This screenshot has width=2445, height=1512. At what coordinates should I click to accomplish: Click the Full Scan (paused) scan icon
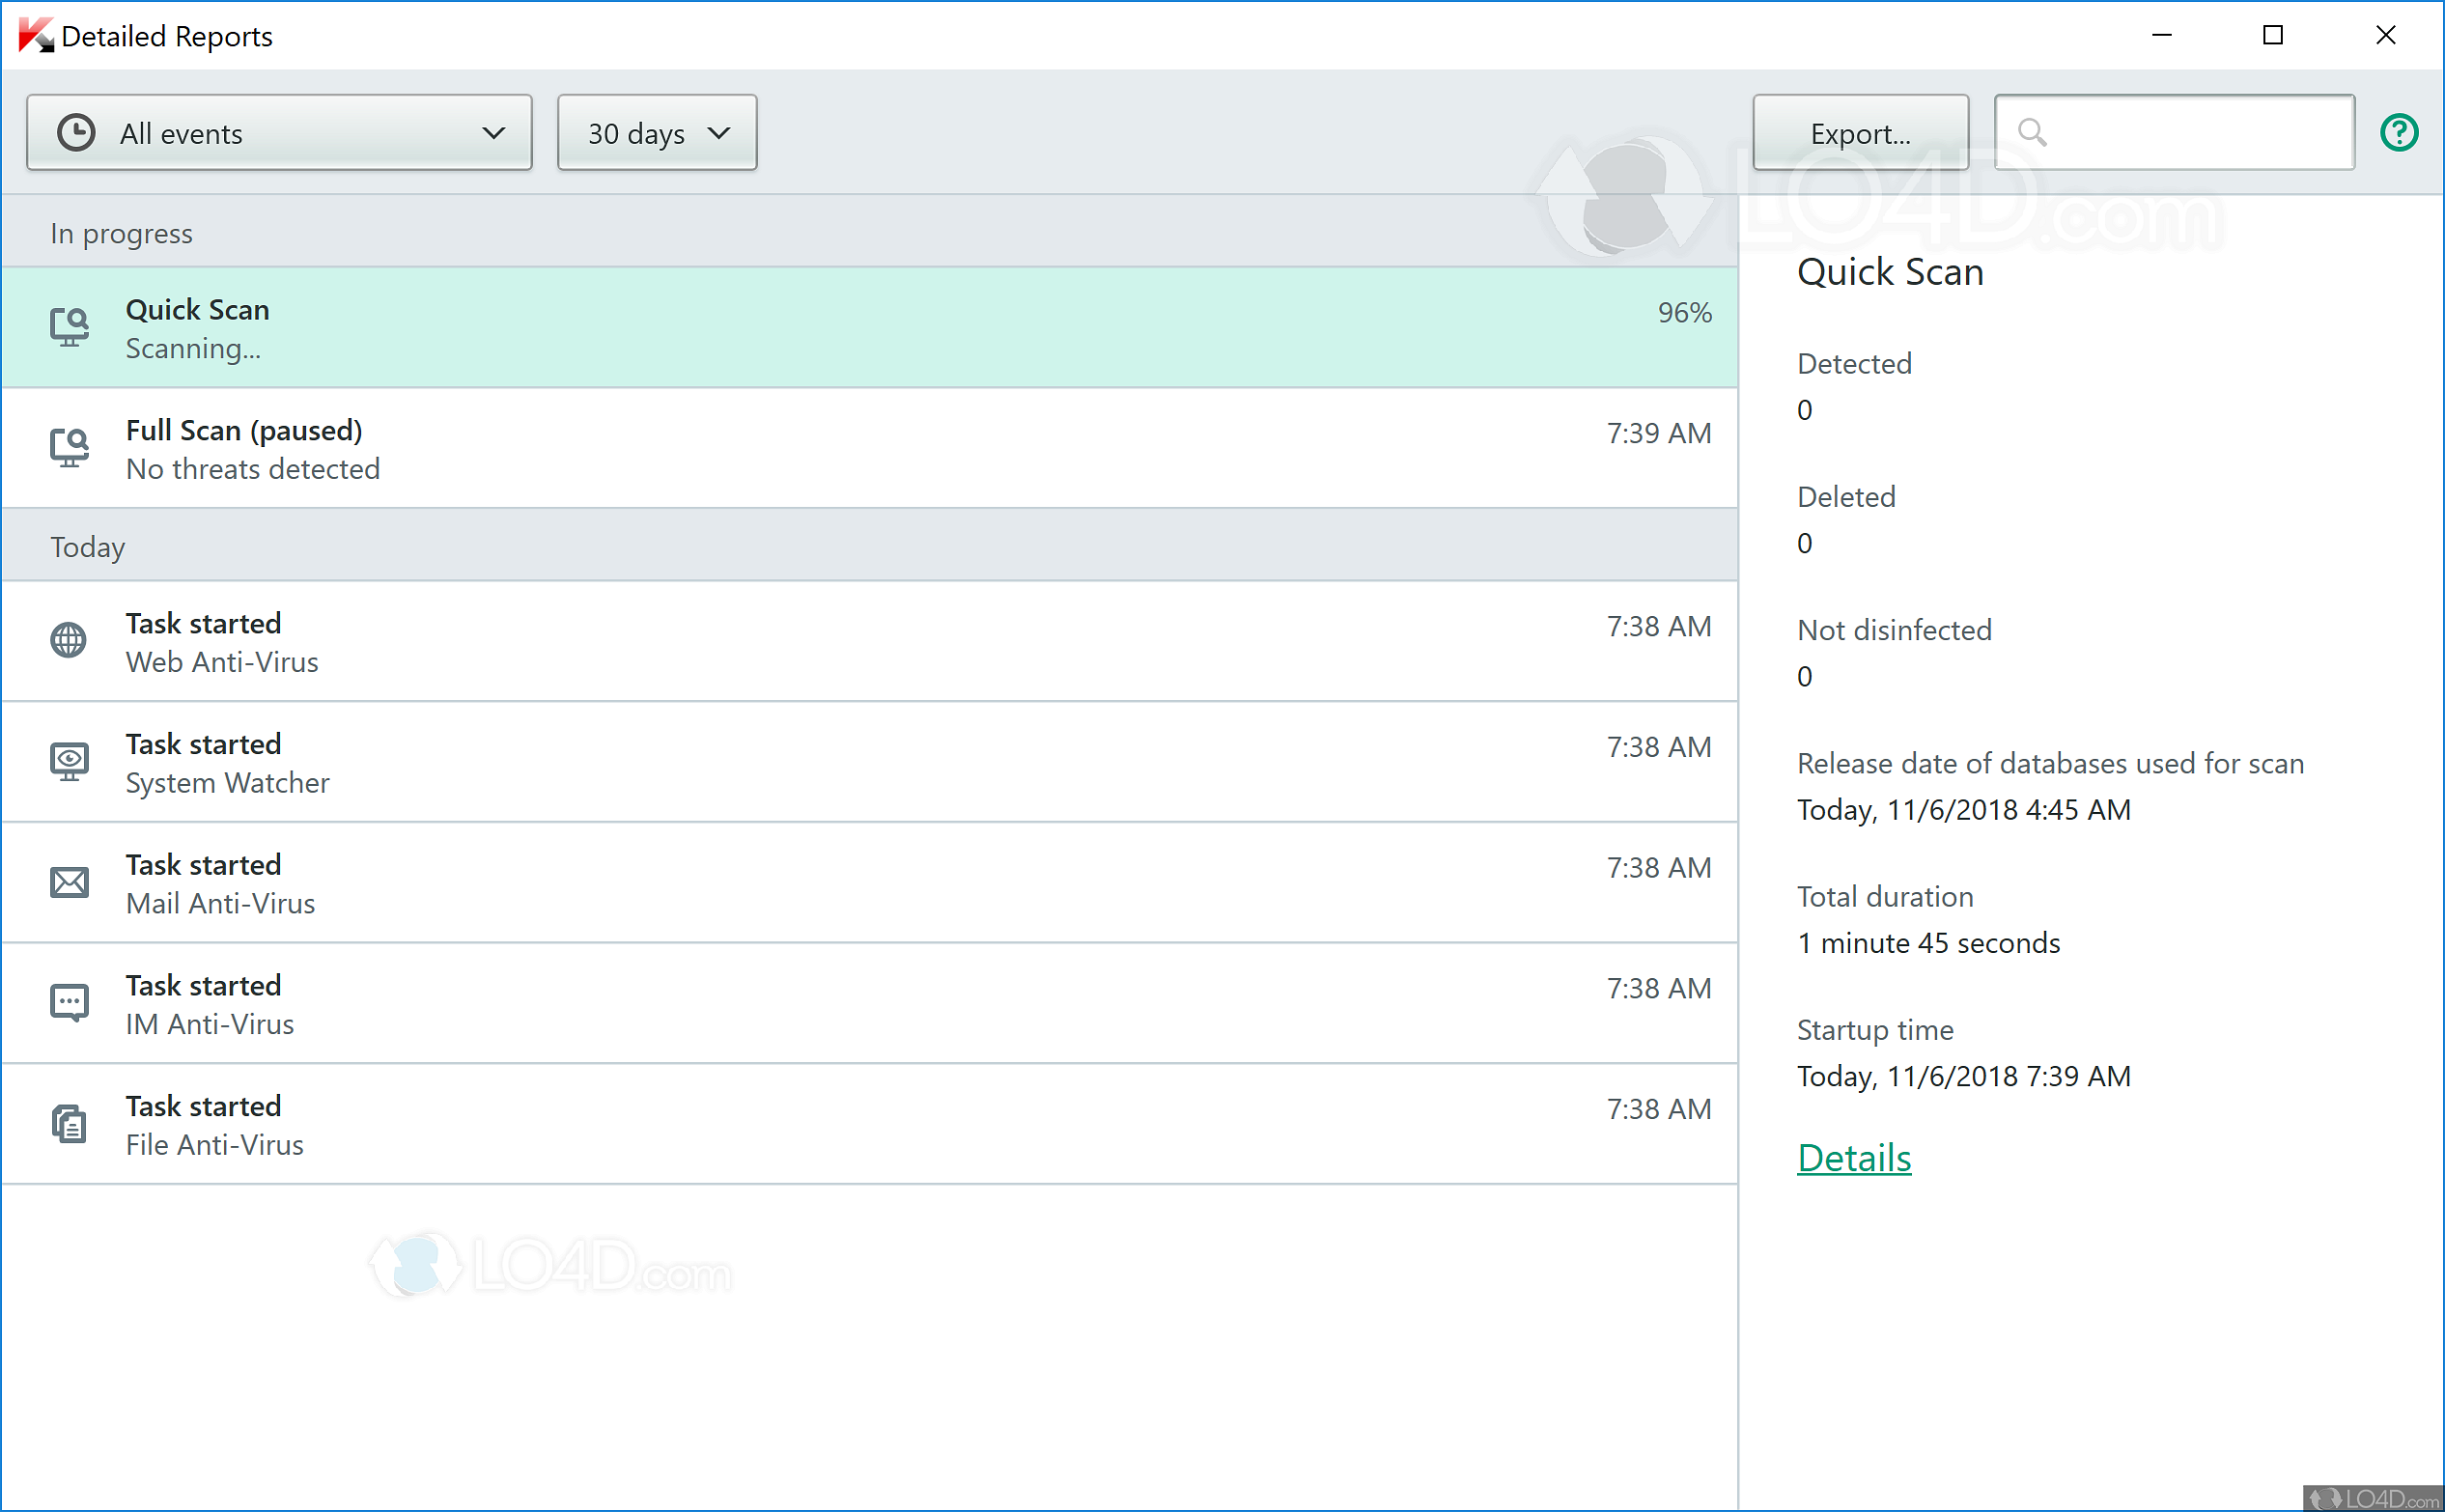click(x=70, y=448)
